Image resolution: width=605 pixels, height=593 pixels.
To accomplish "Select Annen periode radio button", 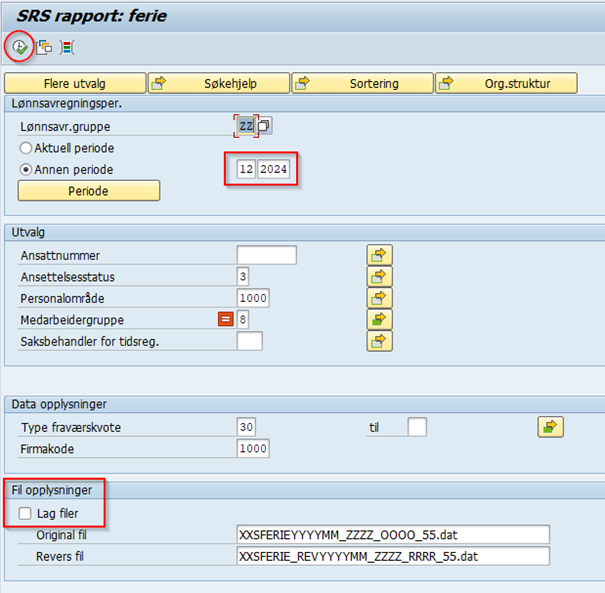I will (25, 169).
